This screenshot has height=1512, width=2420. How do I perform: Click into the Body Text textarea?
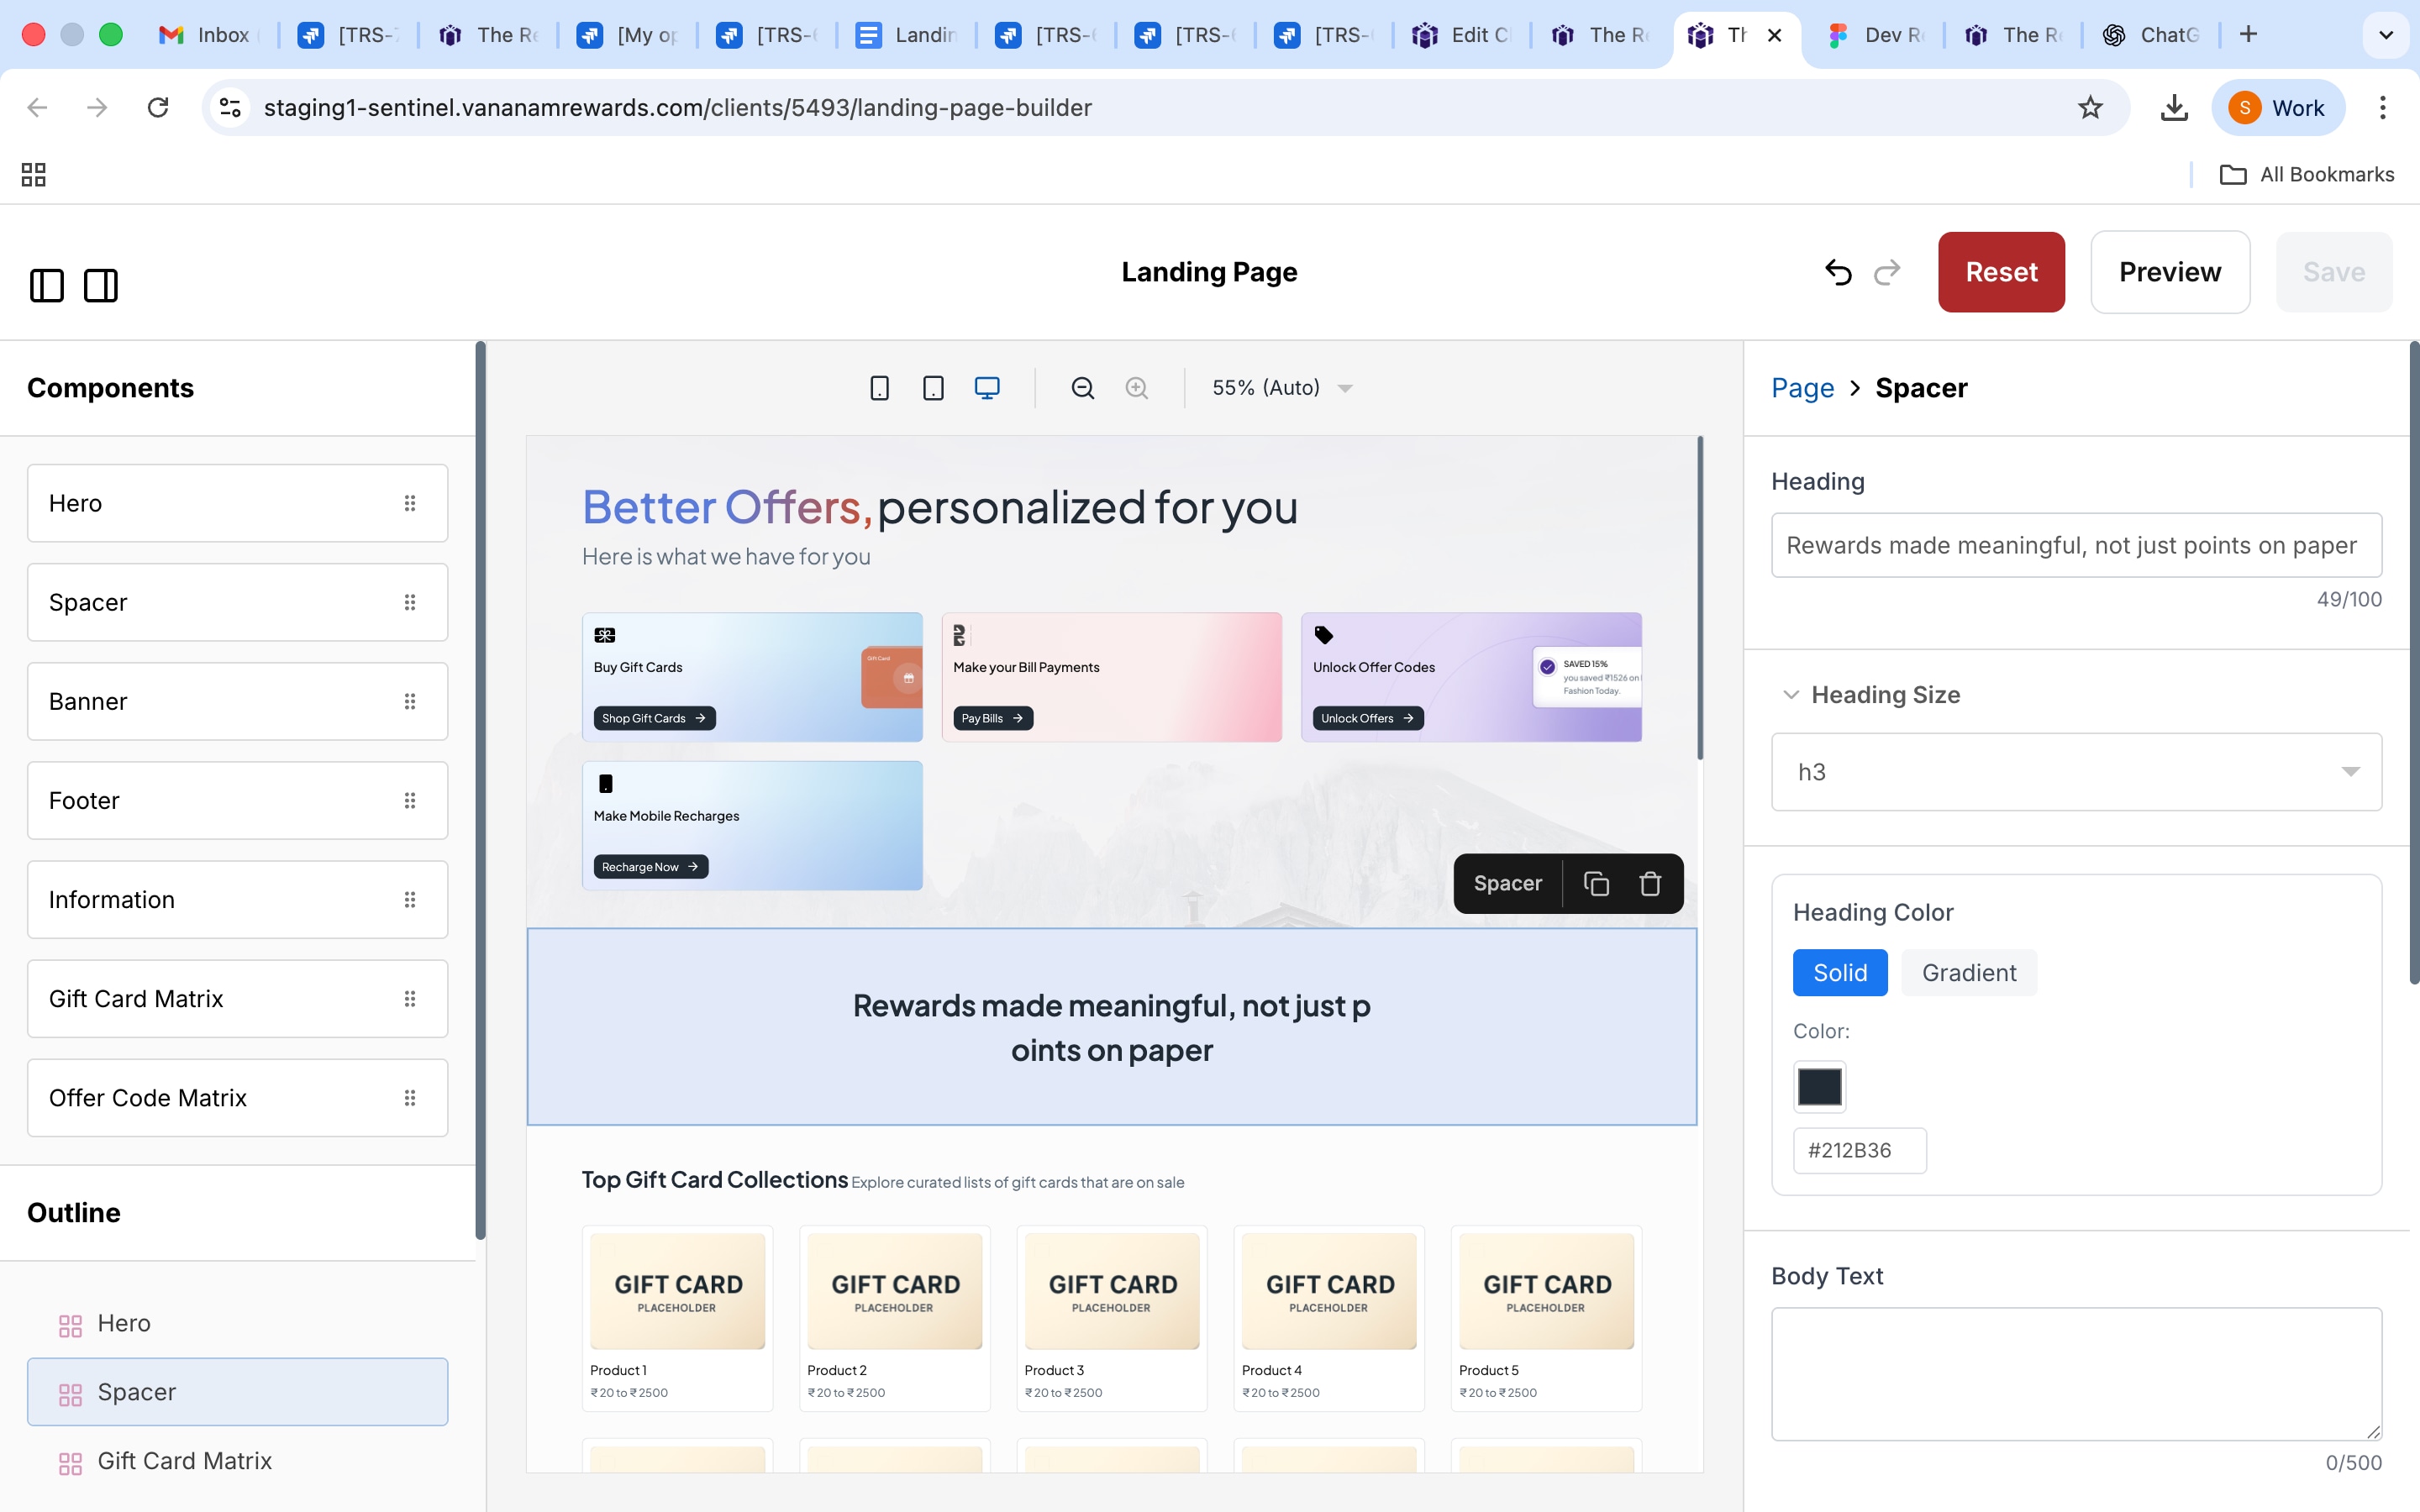click(2076, 1373)
